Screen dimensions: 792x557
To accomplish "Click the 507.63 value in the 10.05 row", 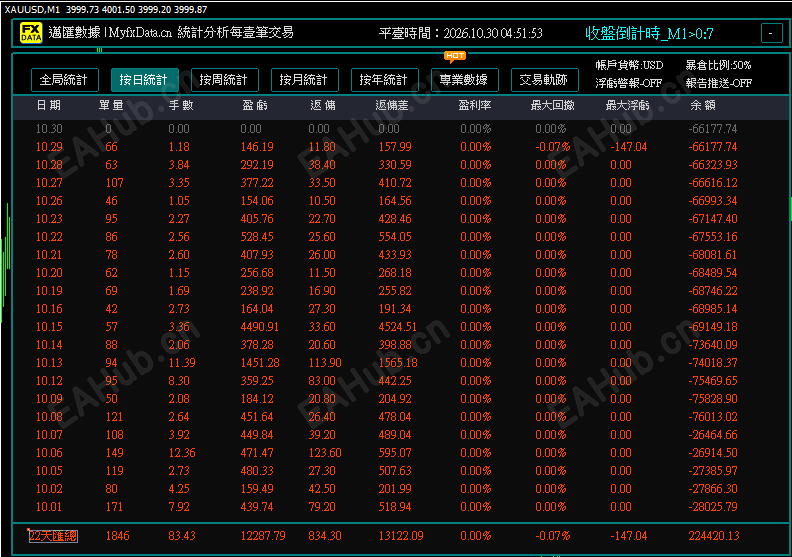I will coord(395,471).
